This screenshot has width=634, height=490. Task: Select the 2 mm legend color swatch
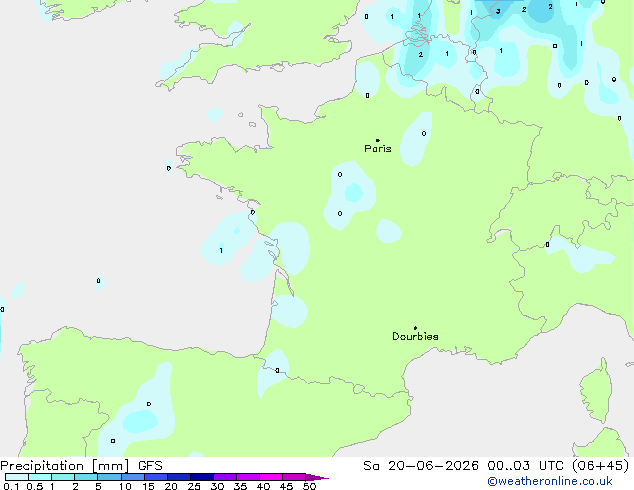(86, 477)
